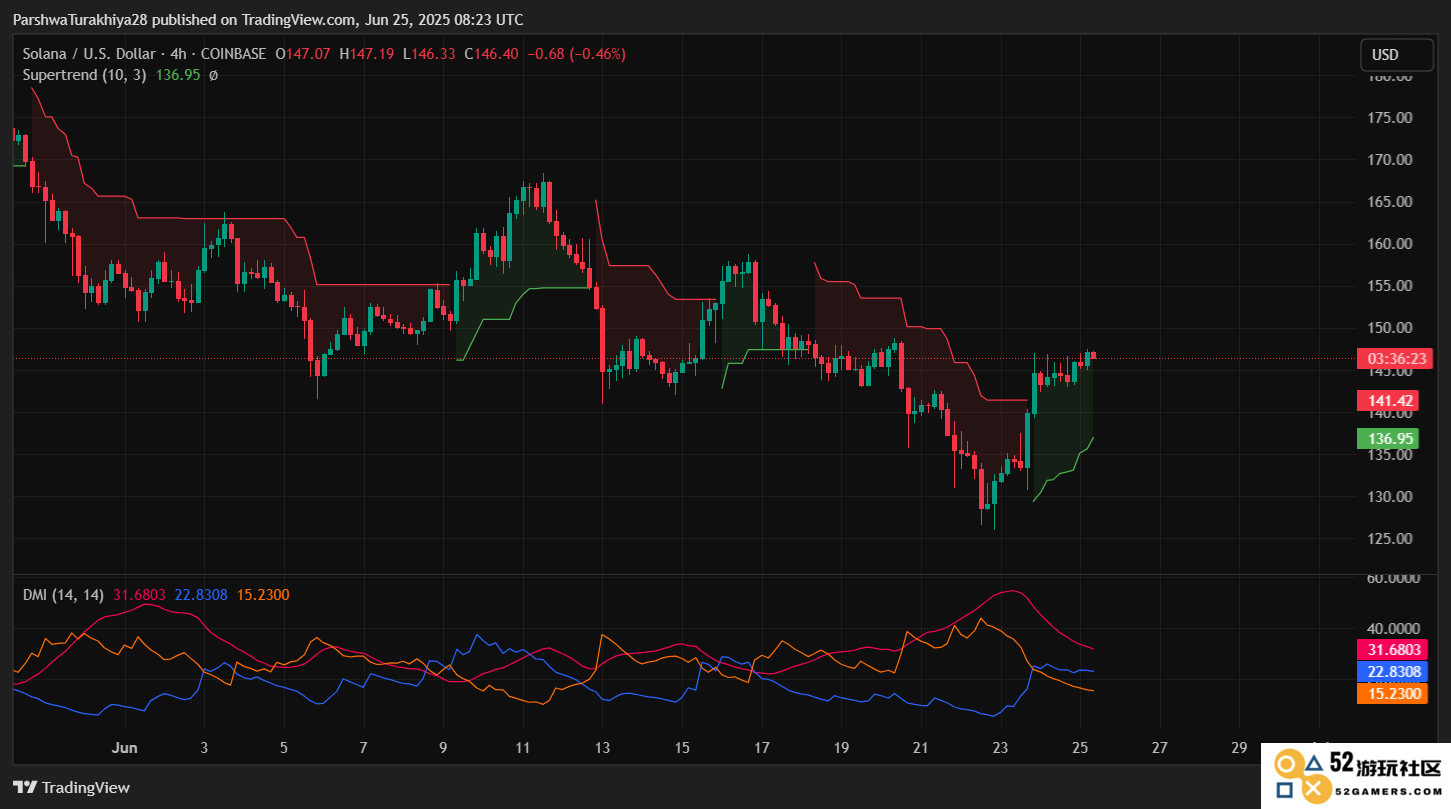This screenshot has width=1451, height=809.
Task: Click the date 11 on the time axis
Action: pyautogui.click(x=522, y=748)
